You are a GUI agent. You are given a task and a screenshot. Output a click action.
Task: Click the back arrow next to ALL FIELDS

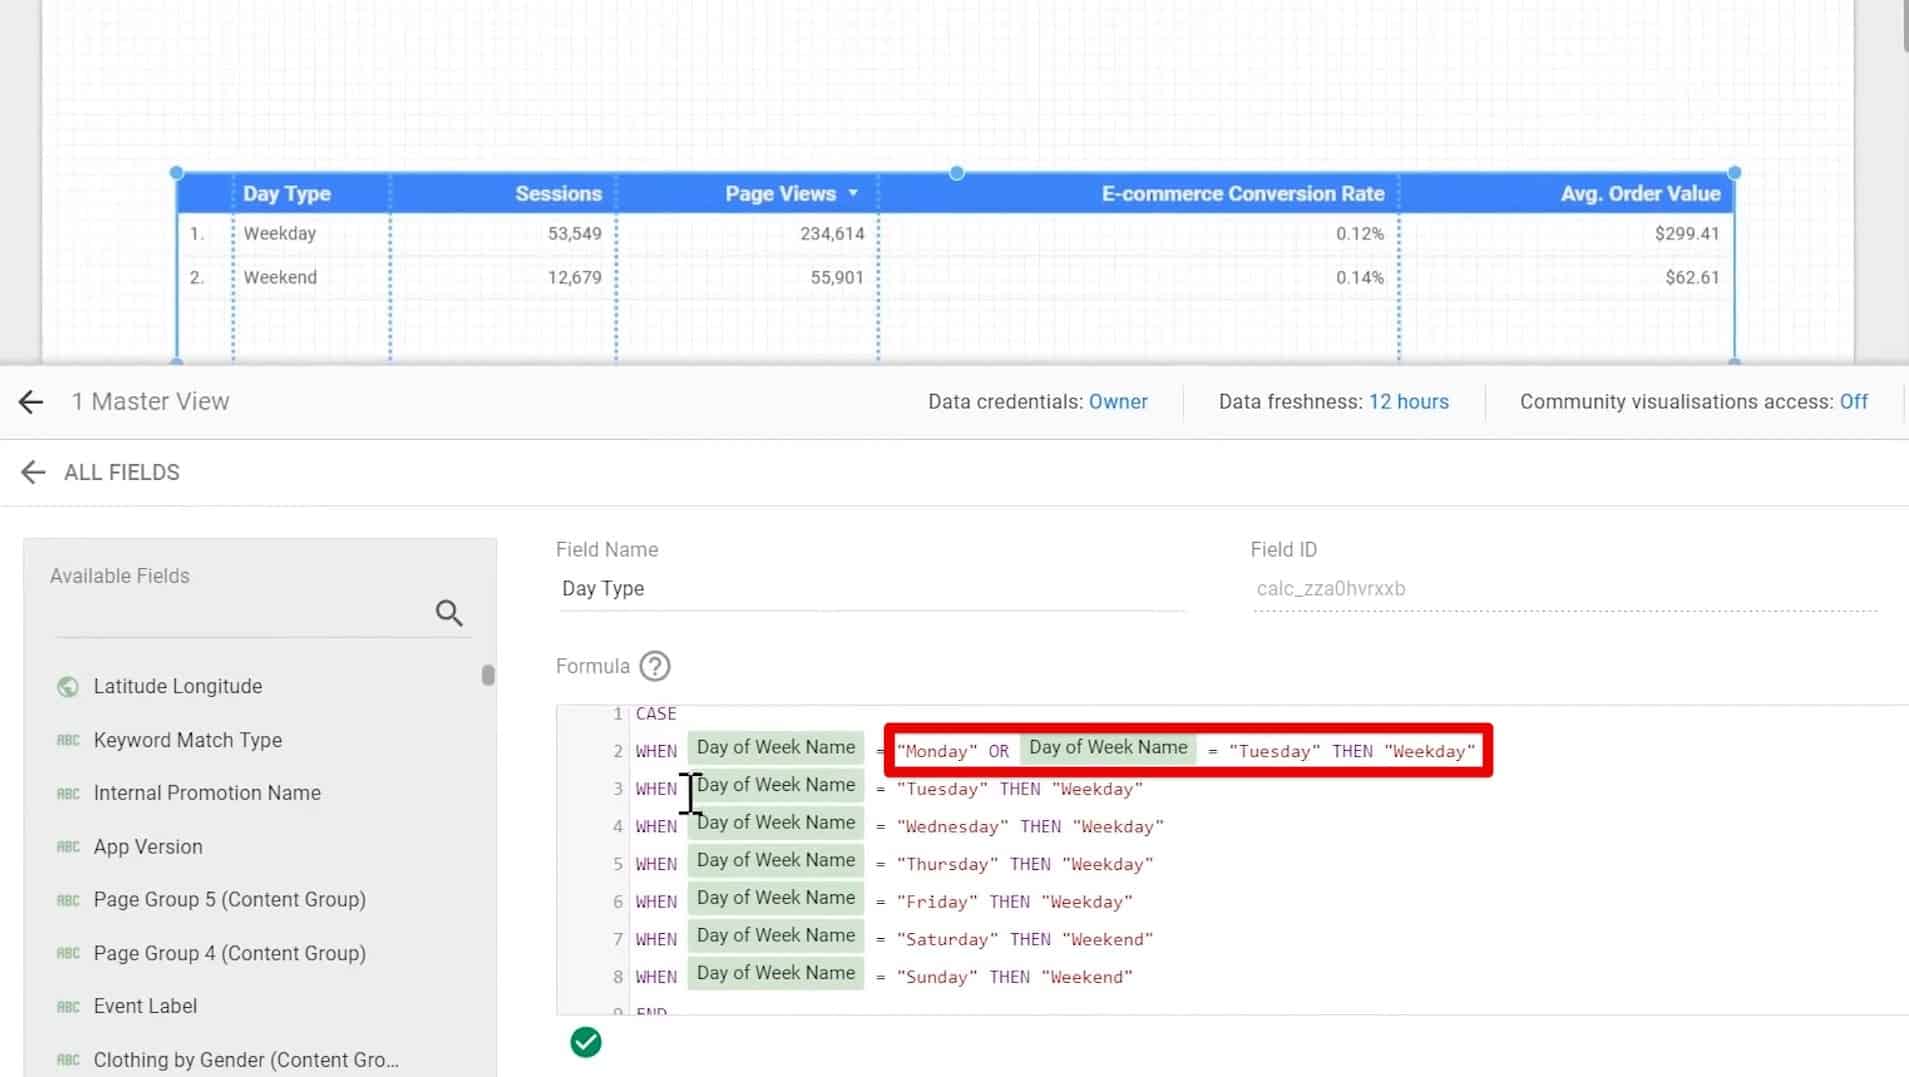33,472
